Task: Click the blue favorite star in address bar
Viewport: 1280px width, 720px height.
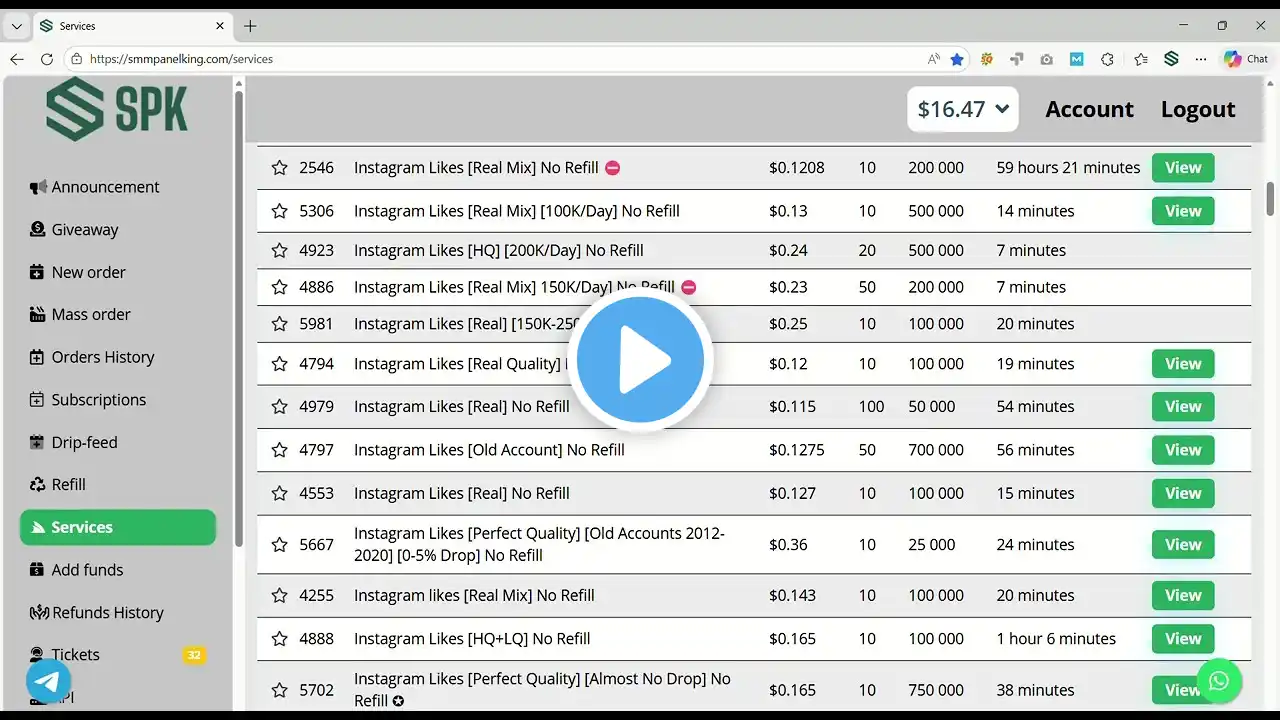Action: pyautogui.click(x=957, y=59)
